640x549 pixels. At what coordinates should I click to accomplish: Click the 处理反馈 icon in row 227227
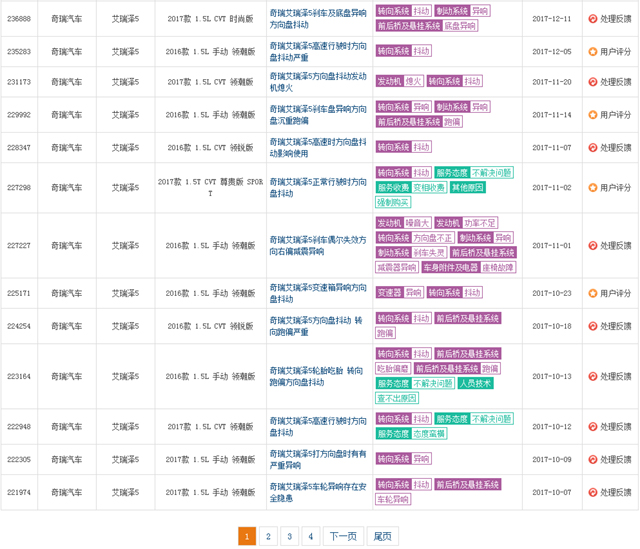pyautogui.click(x=593, y=245)
